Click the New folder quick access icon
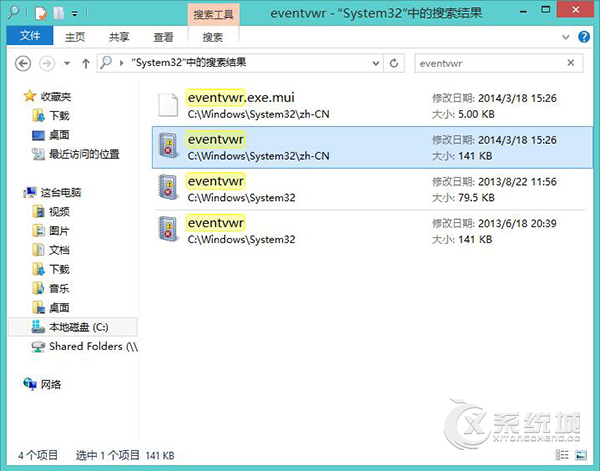The width and height of the screenshot is (600, 471). 59,14
